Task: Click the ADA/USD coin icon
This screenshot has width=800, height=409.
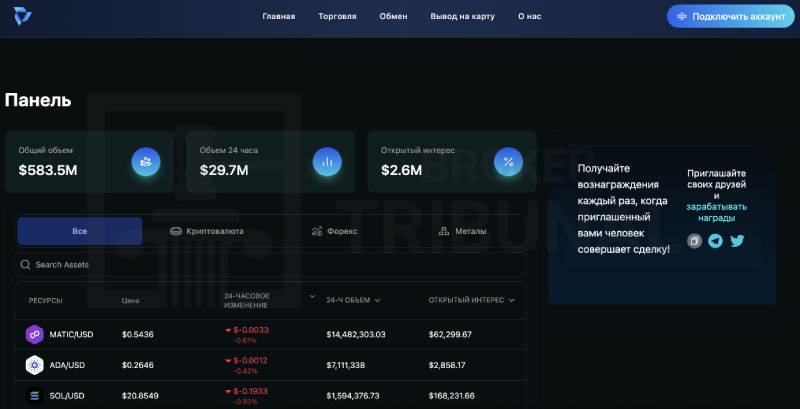Action: [x=34, y=366]
